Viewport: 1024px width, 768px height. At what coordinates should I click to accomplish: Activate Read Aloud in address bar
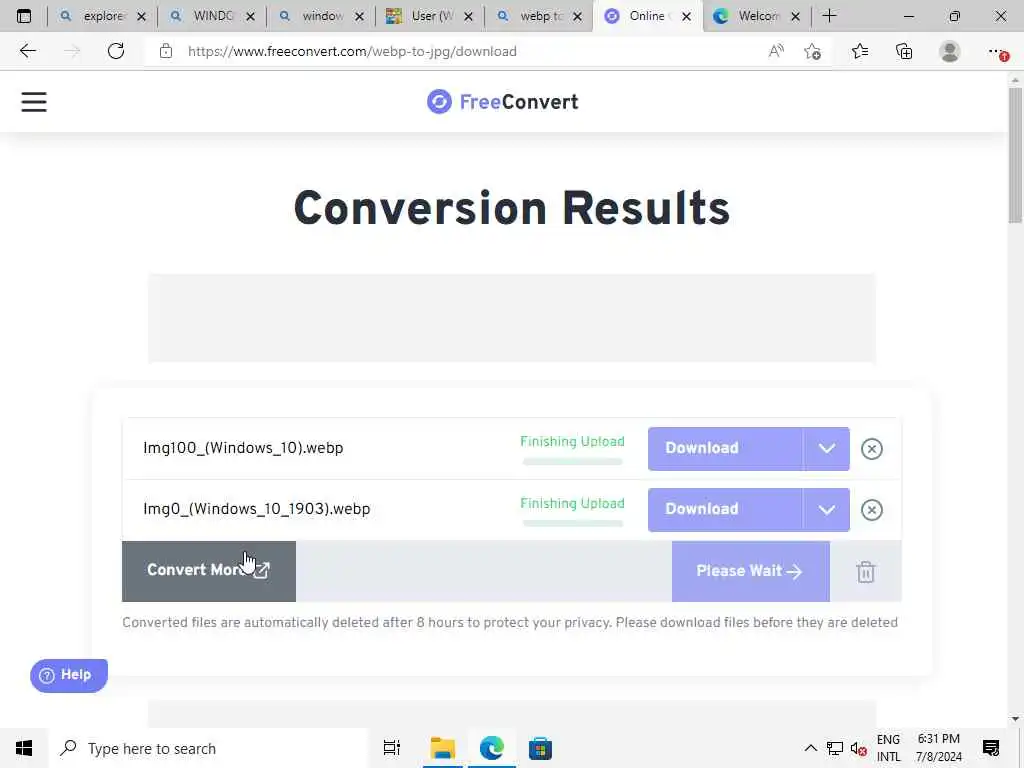point(776,51)
